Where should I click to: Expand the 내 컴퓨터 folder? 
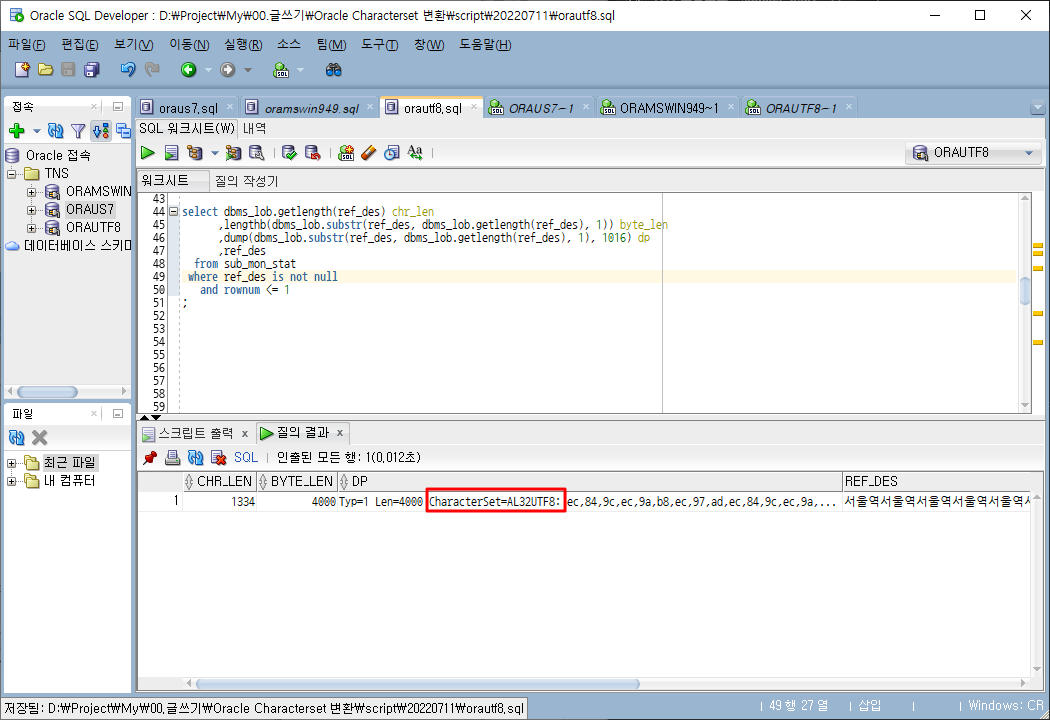pyautogui.click(x=11, y=481)
